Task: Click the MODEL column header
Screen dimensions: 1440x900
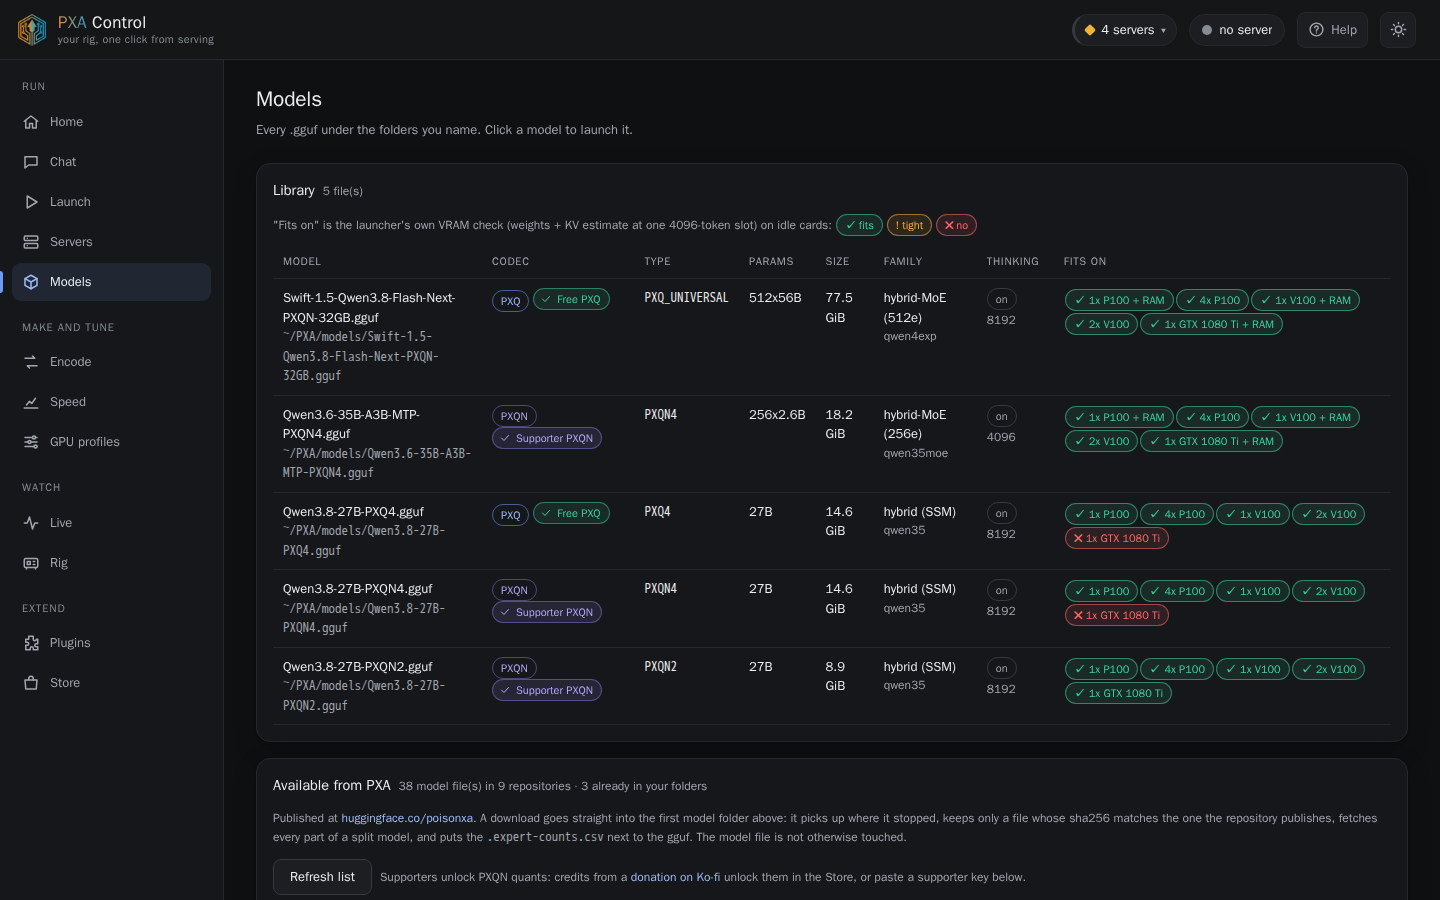Action: click(302, 262)
